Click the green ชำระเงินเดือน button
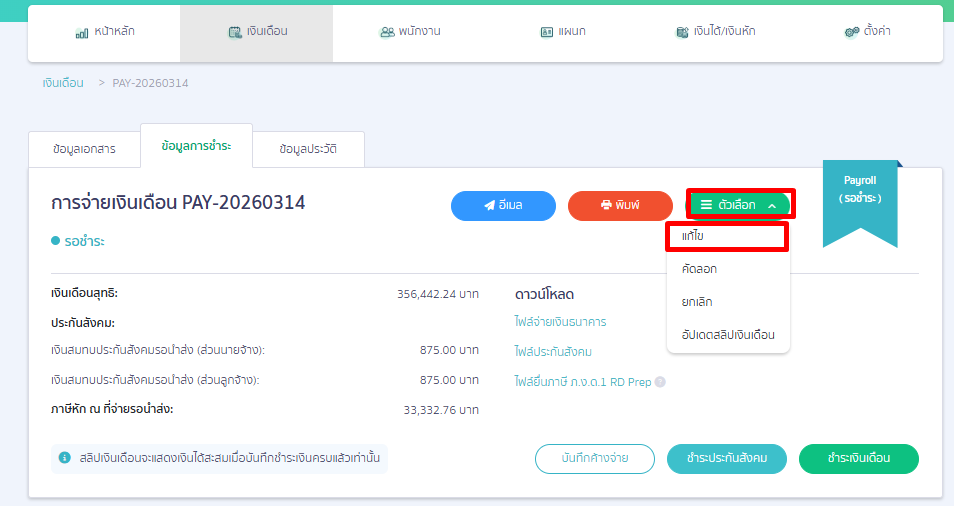The width and height of the screenshot is (954, 506). point(859,459)
